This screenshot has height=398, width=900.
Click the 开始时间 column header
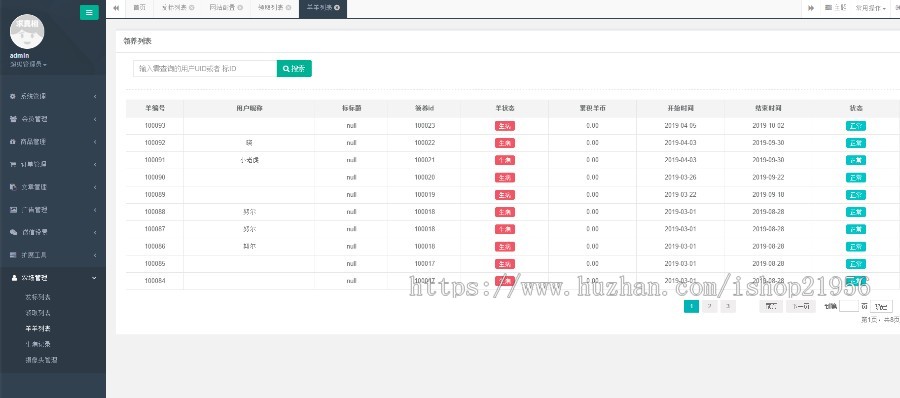[x=681, y=109]
